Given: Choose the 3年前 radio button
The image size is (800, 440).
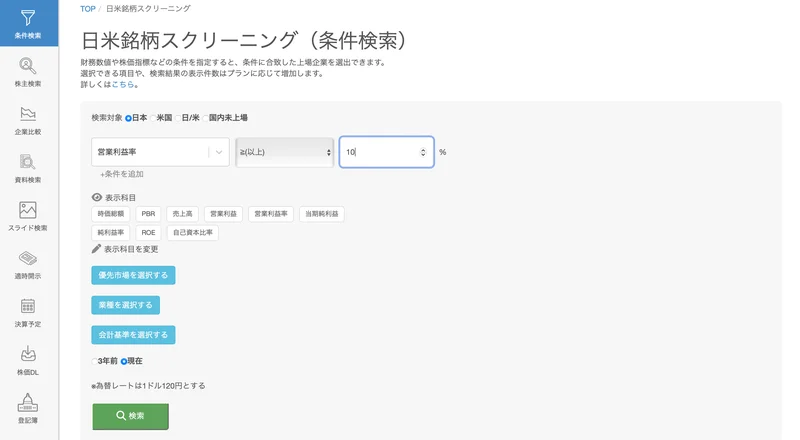Looking at the screenshot, I should [94, 361].
